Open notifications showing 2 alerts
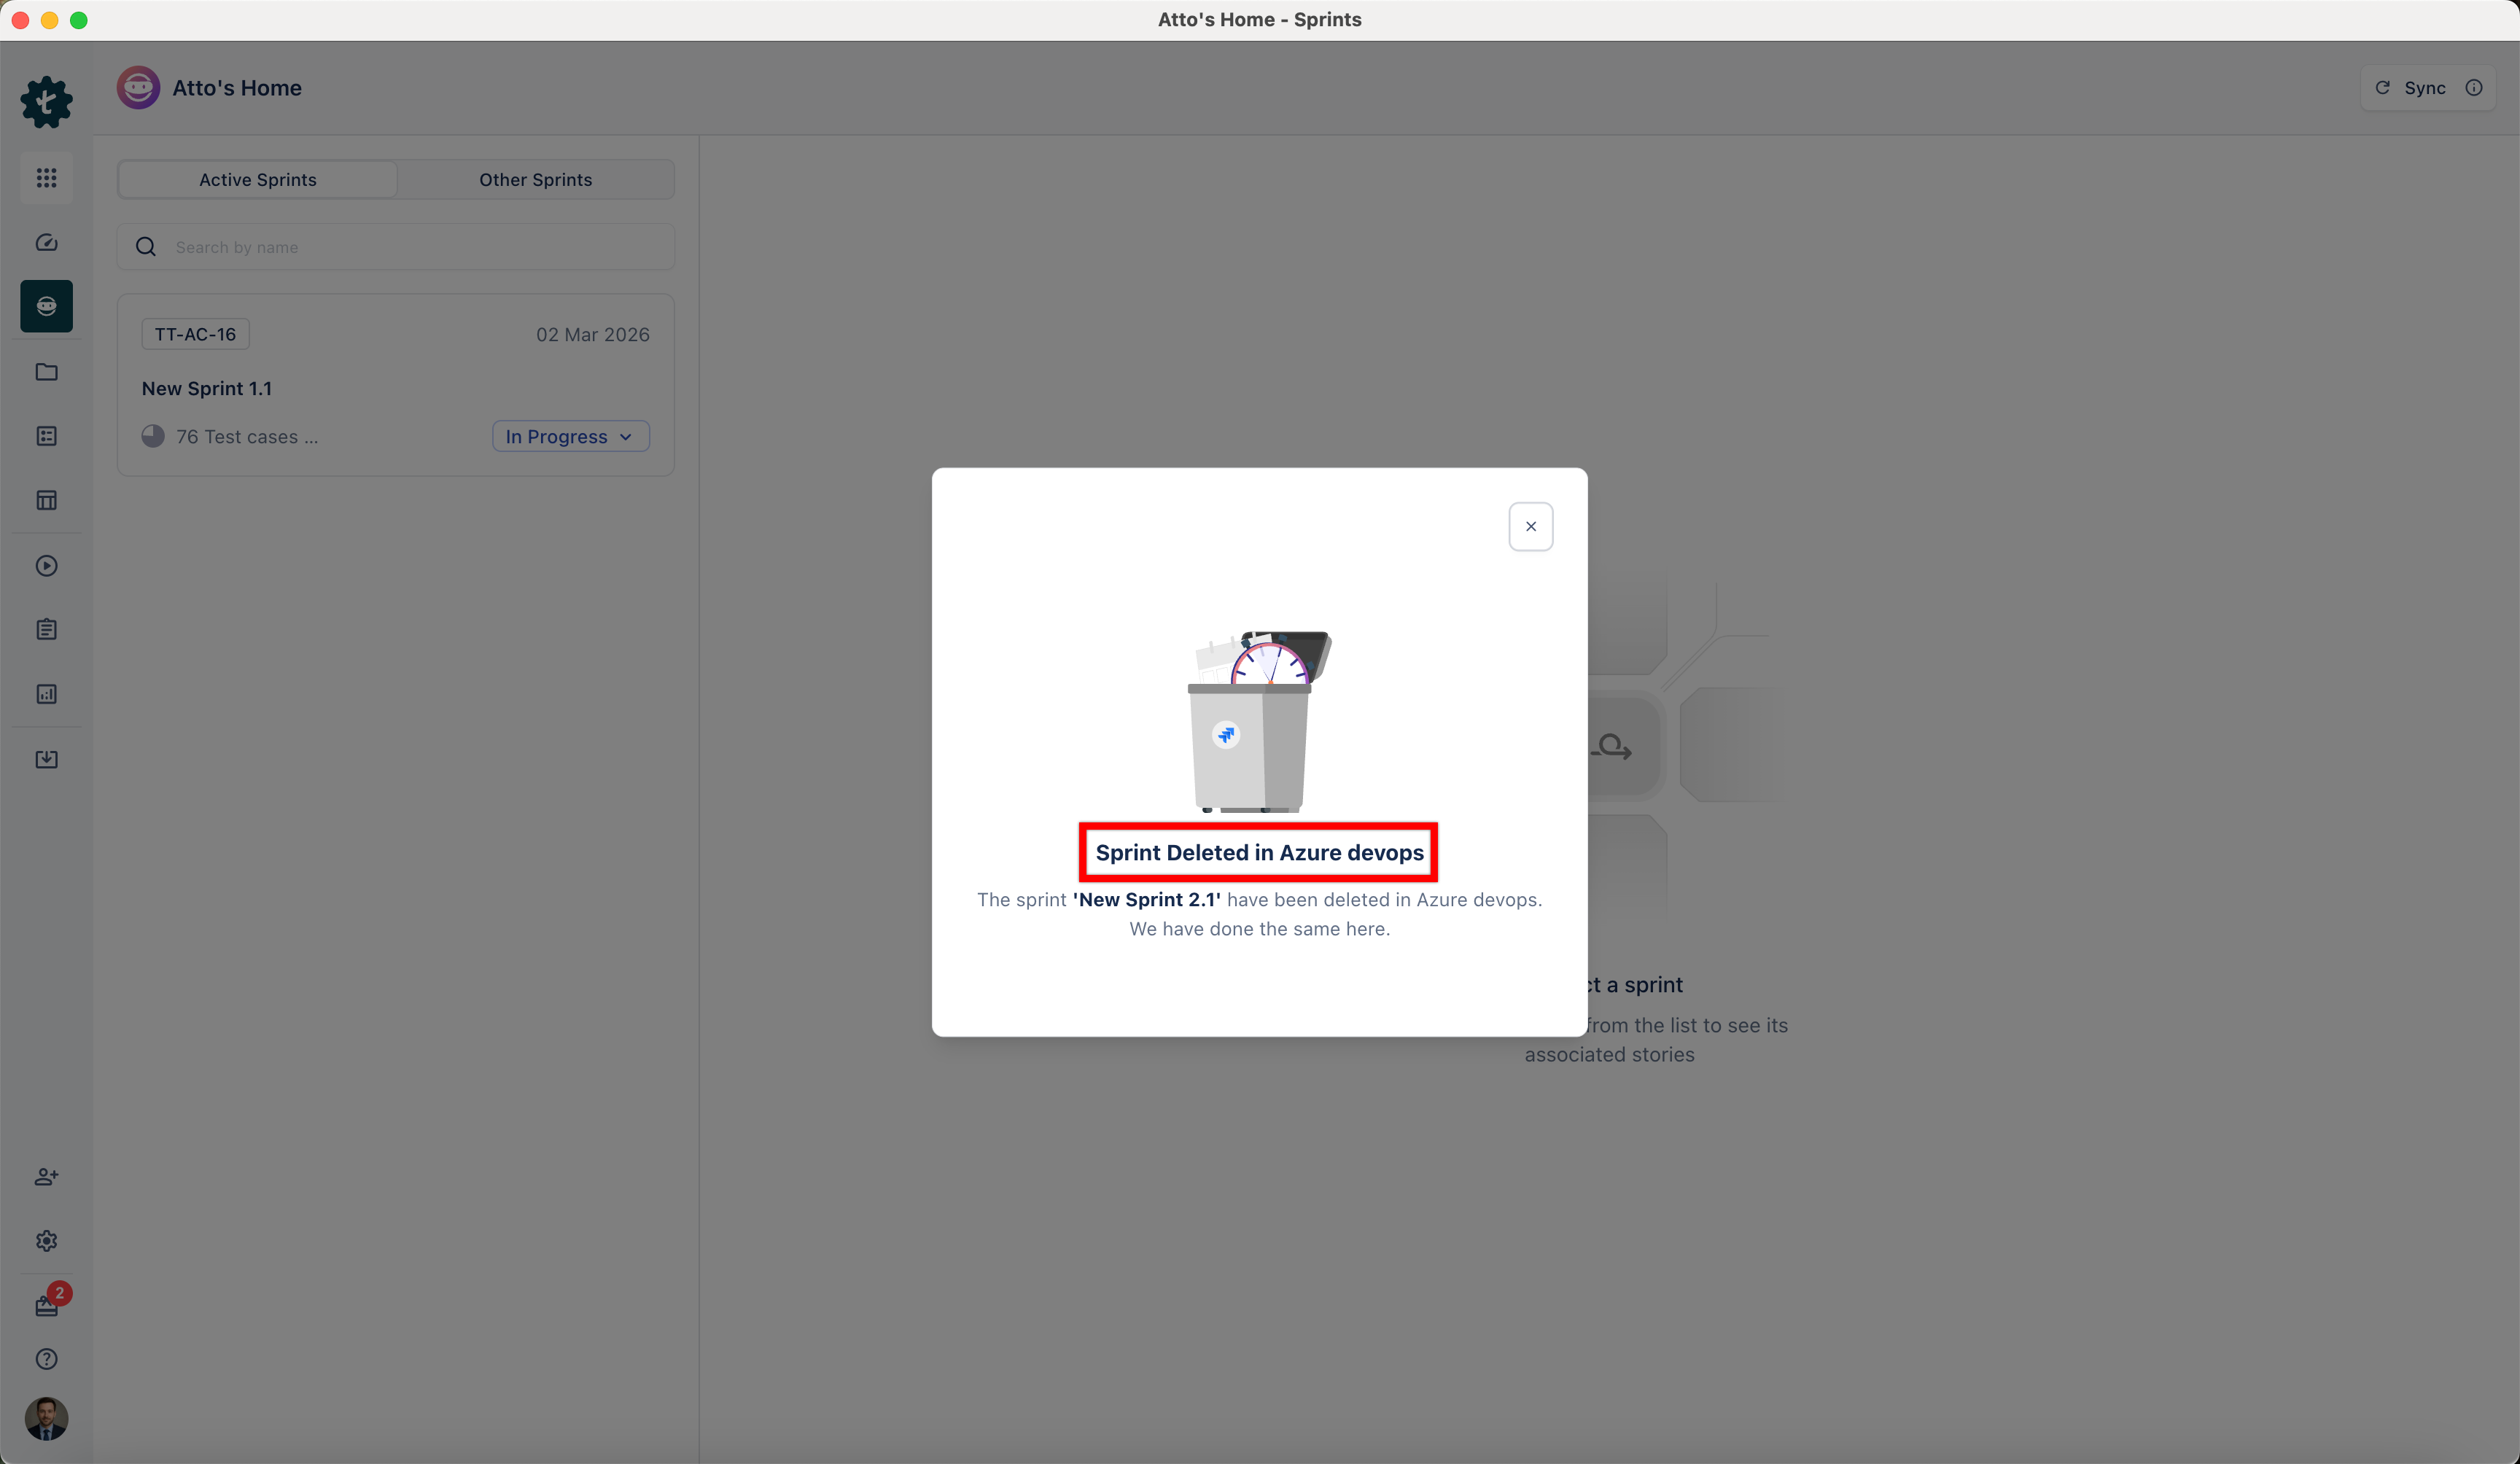 (x=46, y=1306)
